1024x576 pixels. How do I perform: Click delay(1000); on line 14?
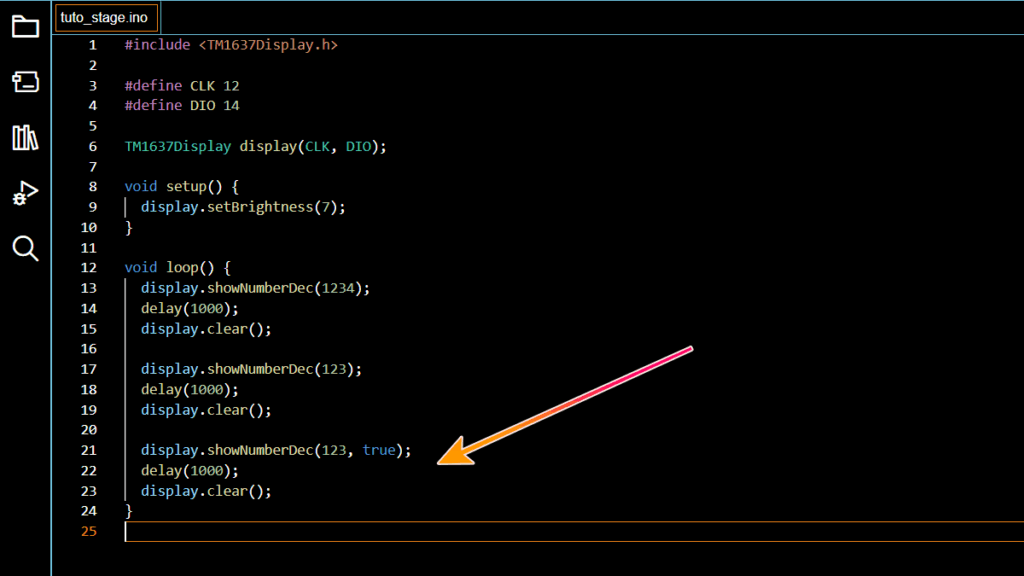(x=189, y=308)
